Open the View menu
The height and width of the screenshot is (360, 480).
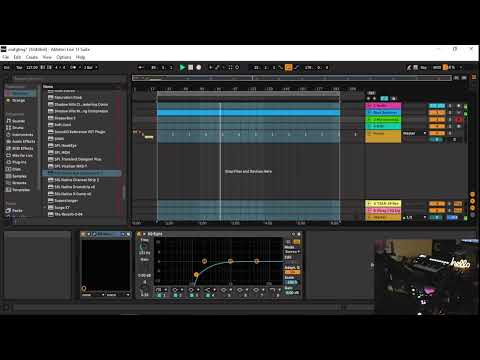click(47, 57)
